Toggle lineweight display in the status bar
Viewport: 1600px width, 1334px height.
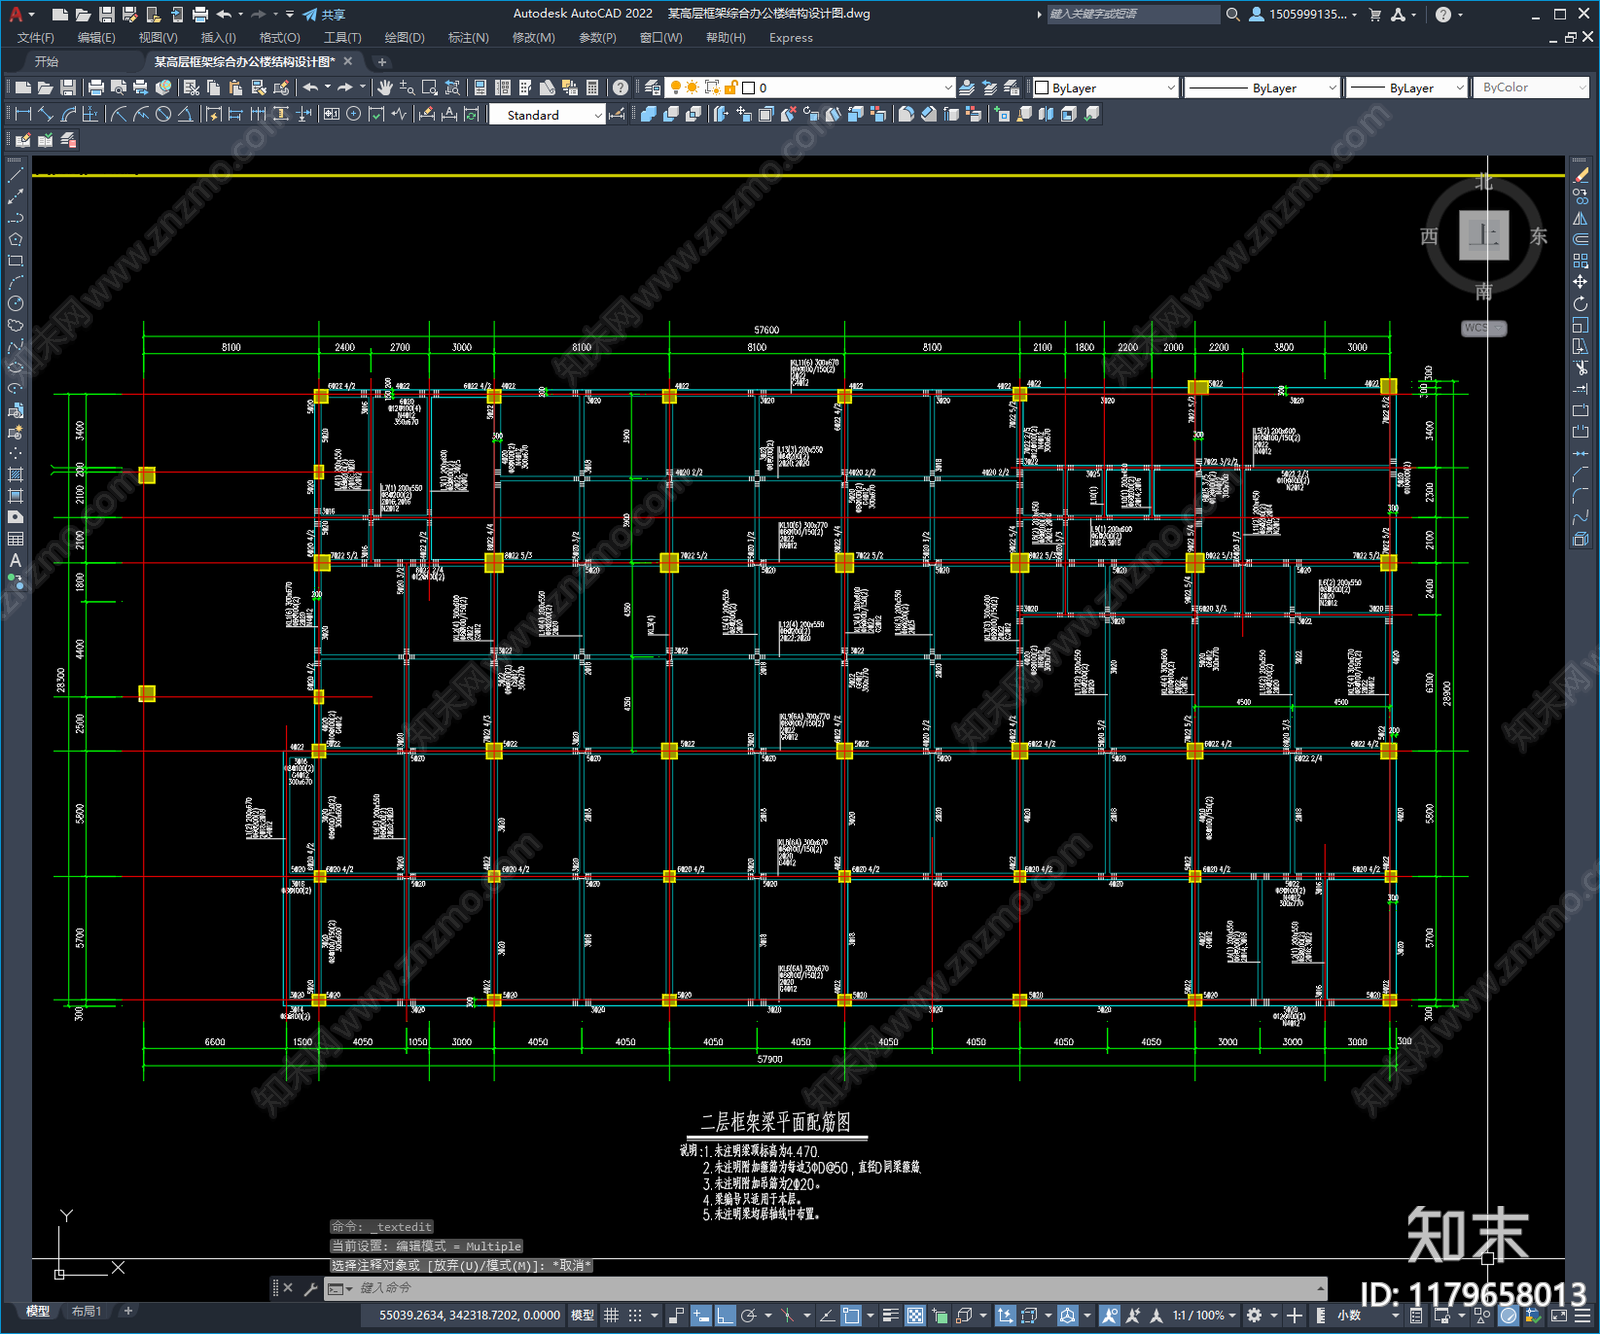pos(890,1315)
